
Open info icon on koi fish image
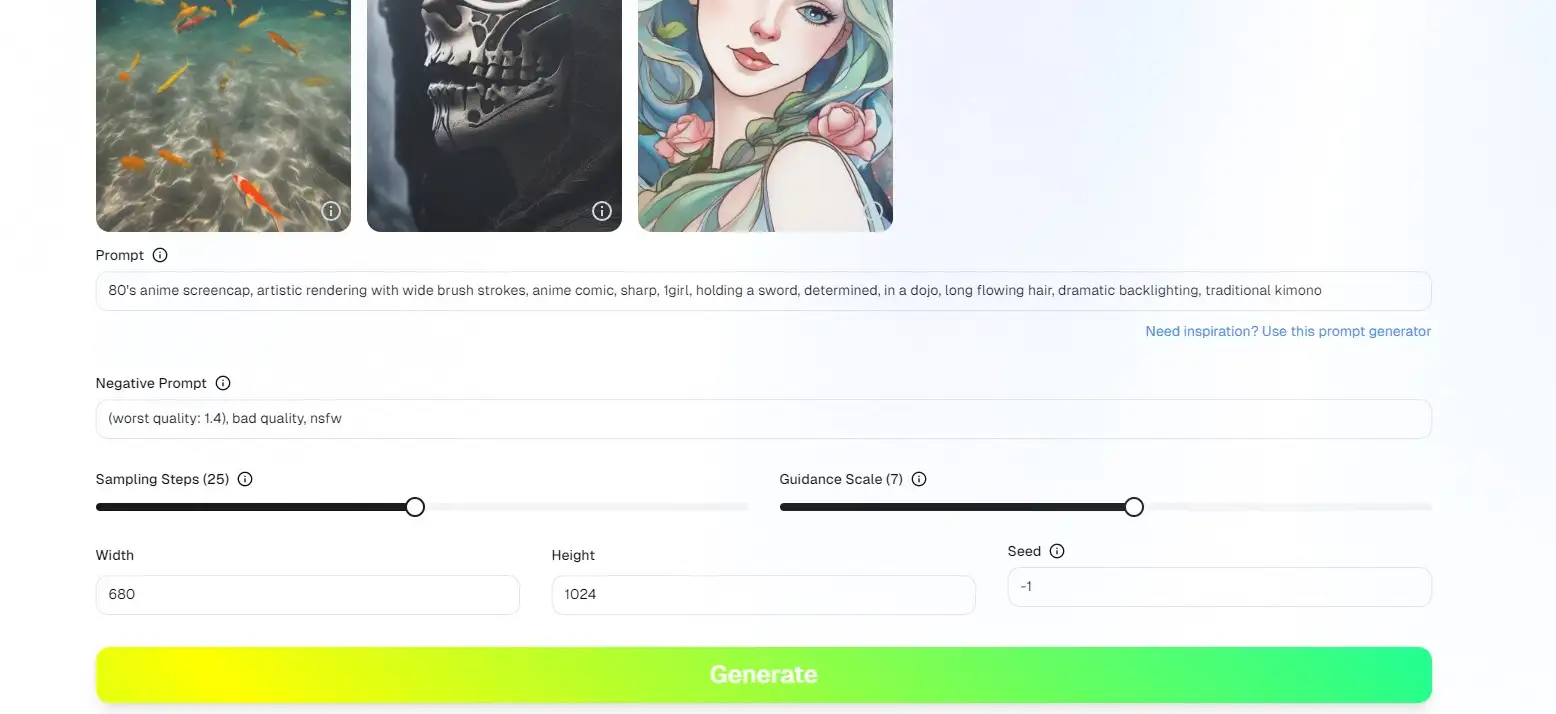click(331, 211)
